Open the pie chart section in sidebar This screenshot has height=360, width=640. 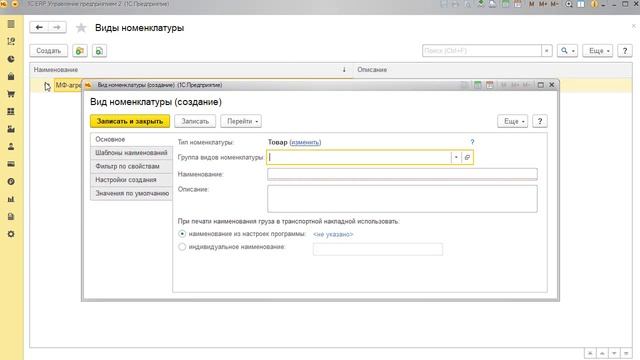(x=11, y=59)
